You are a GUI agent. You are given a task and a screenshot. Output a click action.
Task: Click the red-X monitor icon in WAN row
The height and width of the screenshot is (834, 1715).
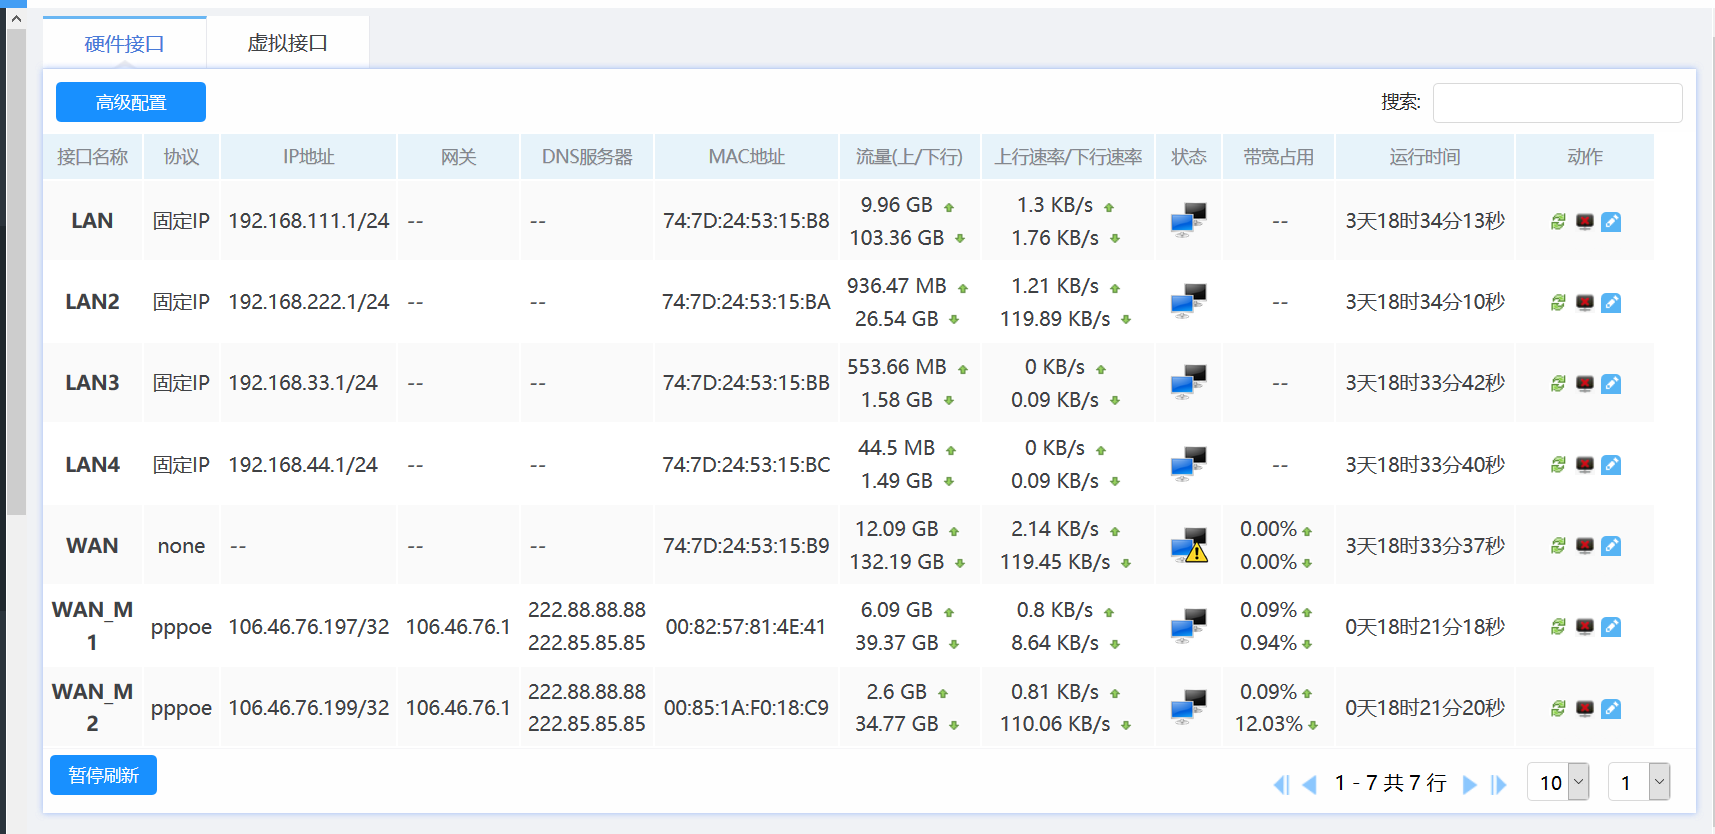pos(1585,546)
